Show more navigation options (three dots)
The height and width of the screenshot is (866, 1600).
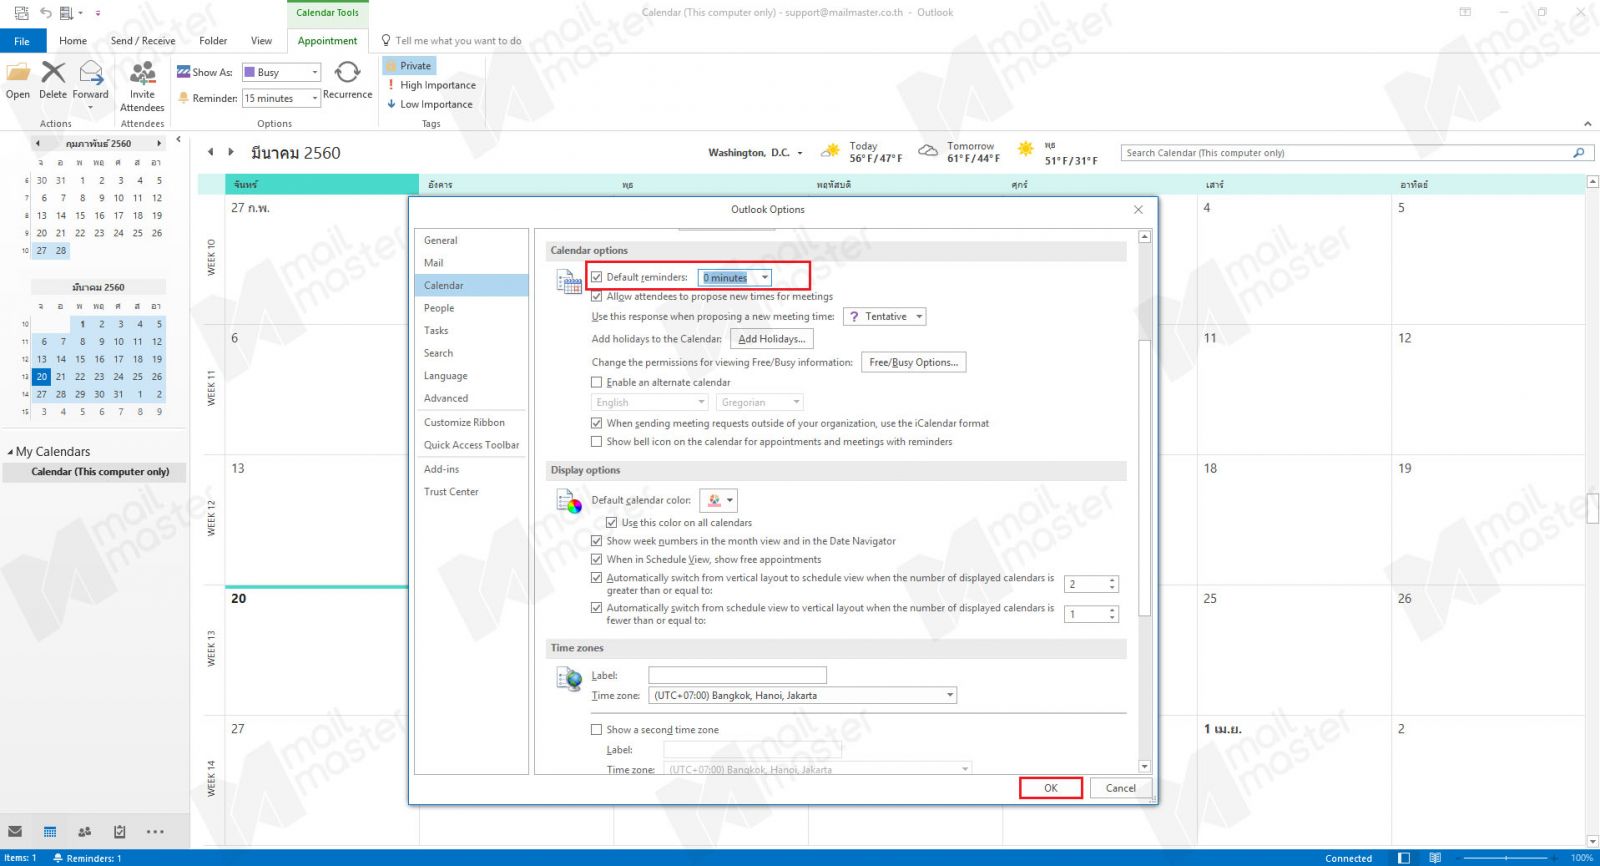point(155,831)
